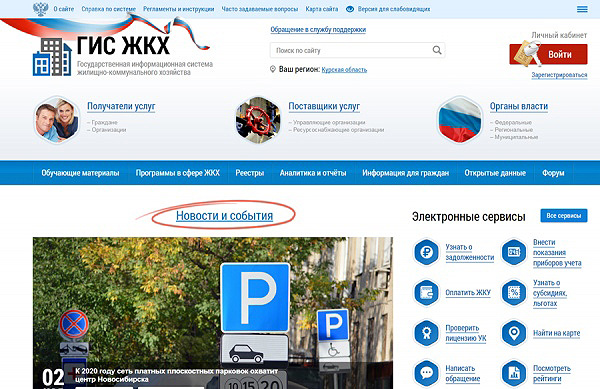Image resolution: width=600 pixels, height=389 pixels.
Task: Open Информация для граждан menu
Action: (x=406, y=173)
